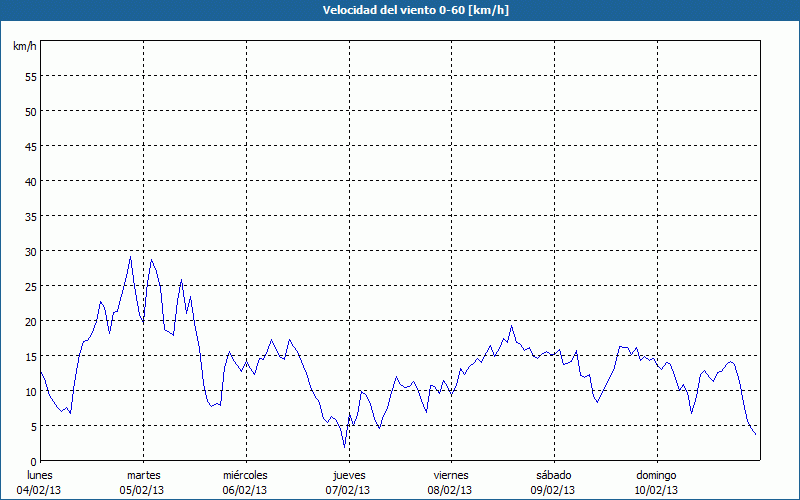800x500 pixels.
Task: Click the final data point at line's right end
Action: coord(755,434)
